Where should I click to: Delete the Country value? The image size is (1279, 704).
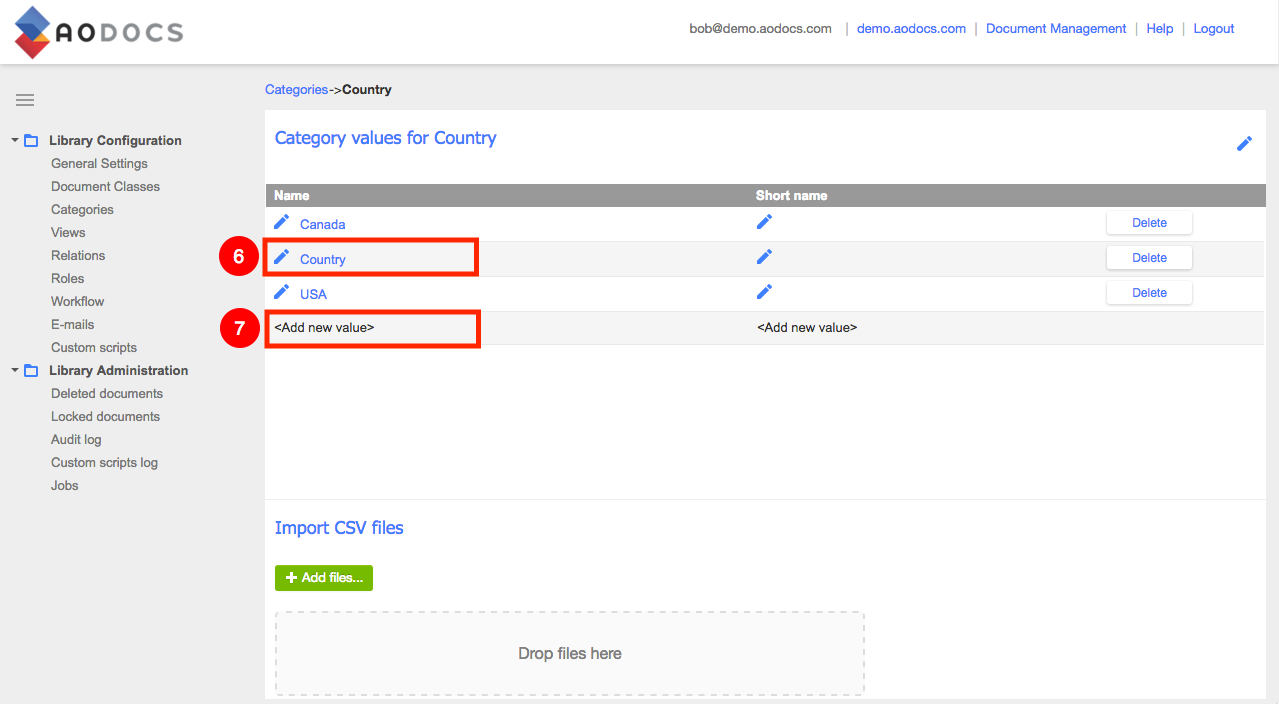coord(1149,258)
